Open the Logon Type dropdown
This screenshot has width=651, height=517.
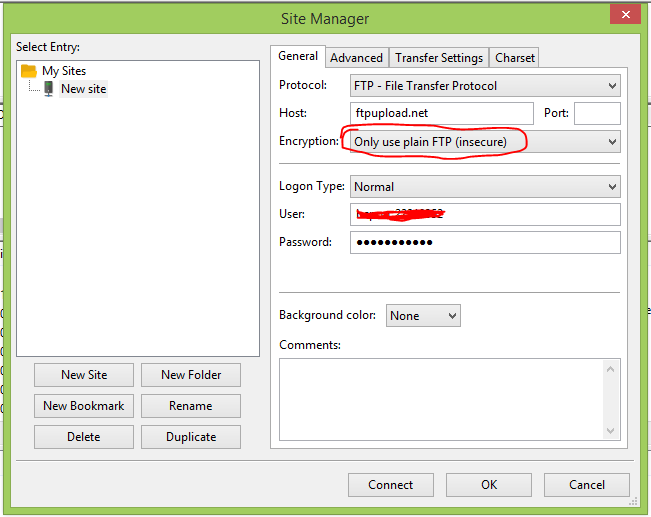point(485,187)
